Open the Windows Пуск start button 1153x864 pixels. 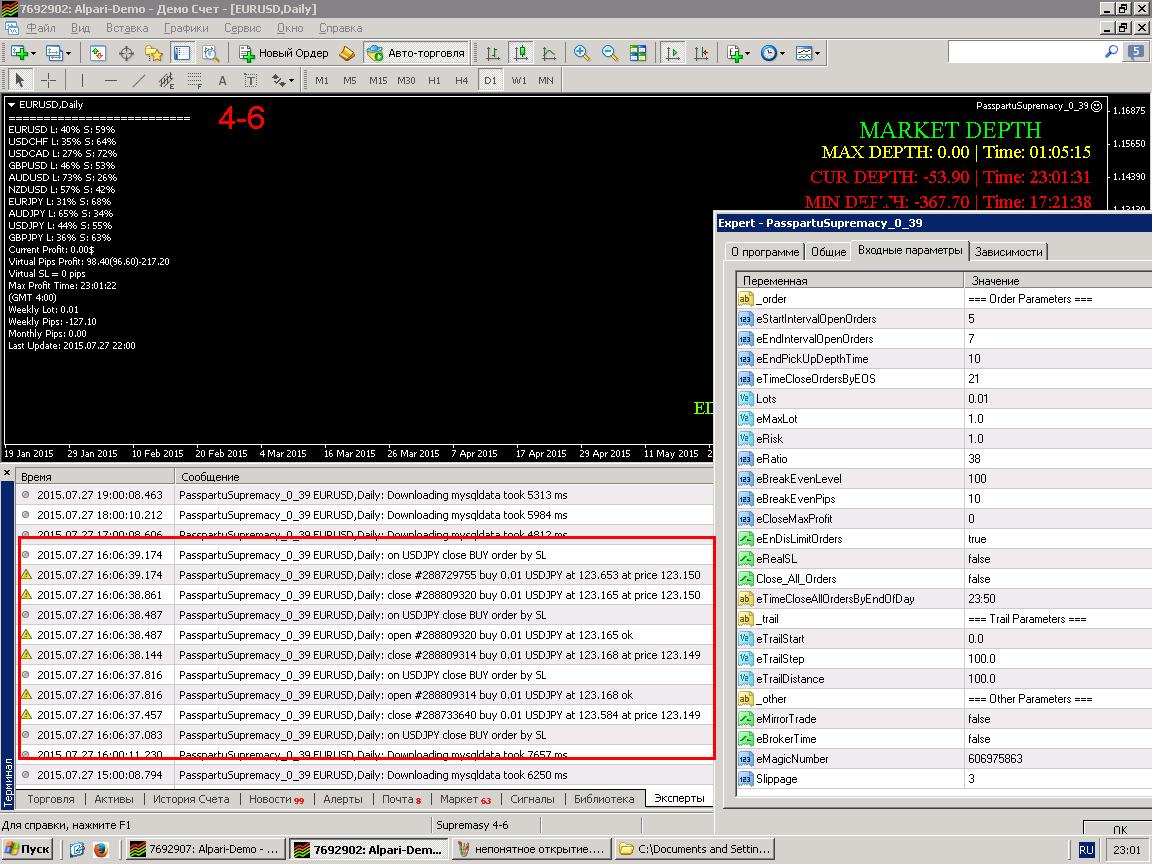27,849
